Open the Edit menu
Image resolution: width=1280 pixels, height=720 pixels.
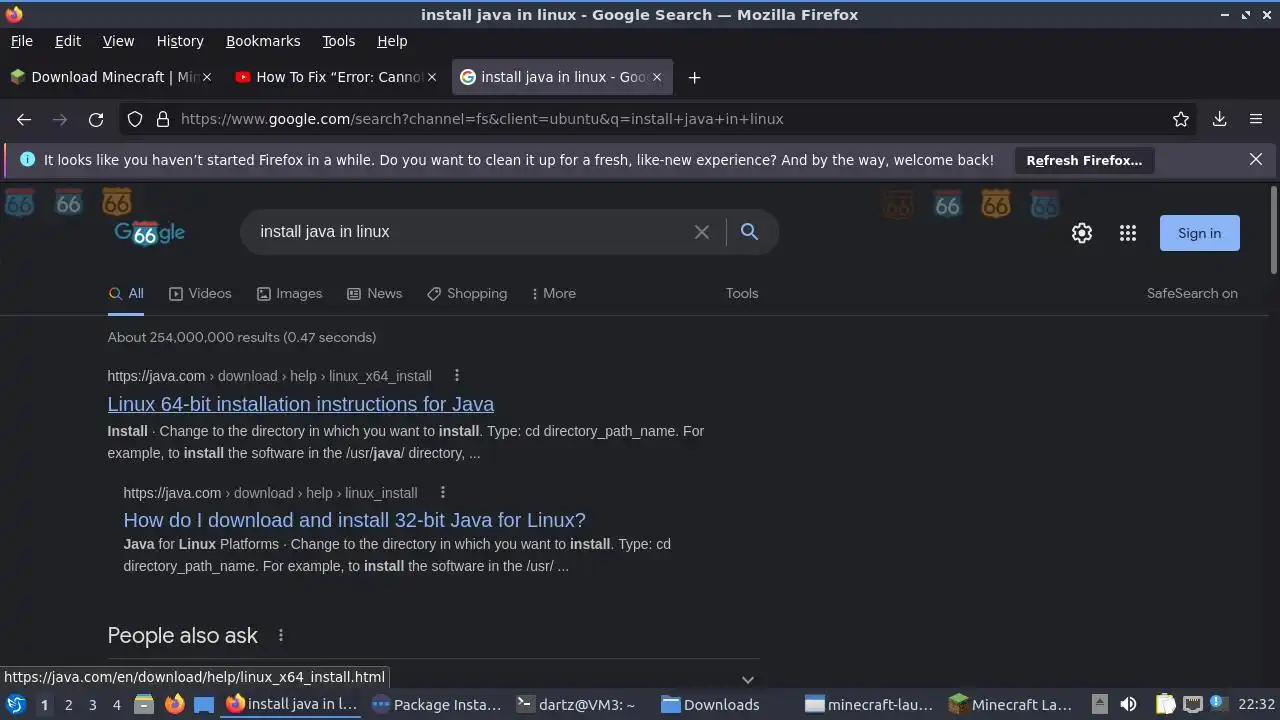[68, 41]
